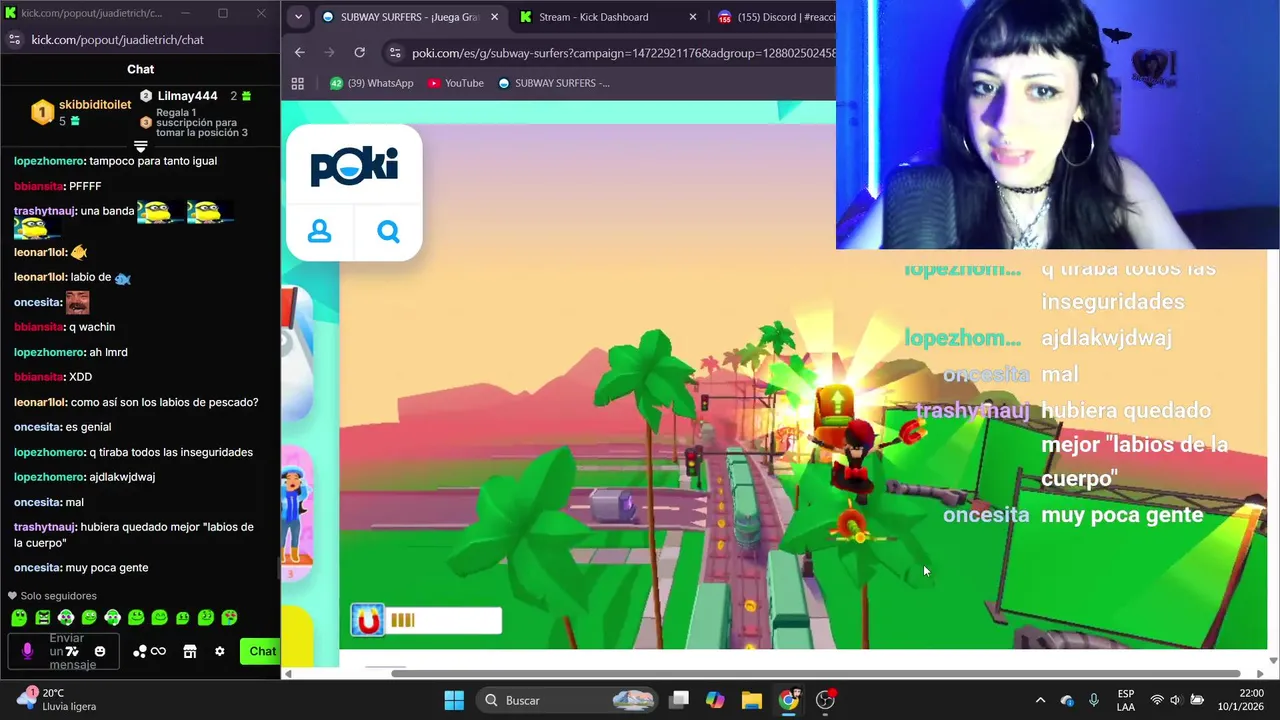1280x720 pixels.
Task: Switch to Chrome on the taskbar
Action: tap(789, 700)
